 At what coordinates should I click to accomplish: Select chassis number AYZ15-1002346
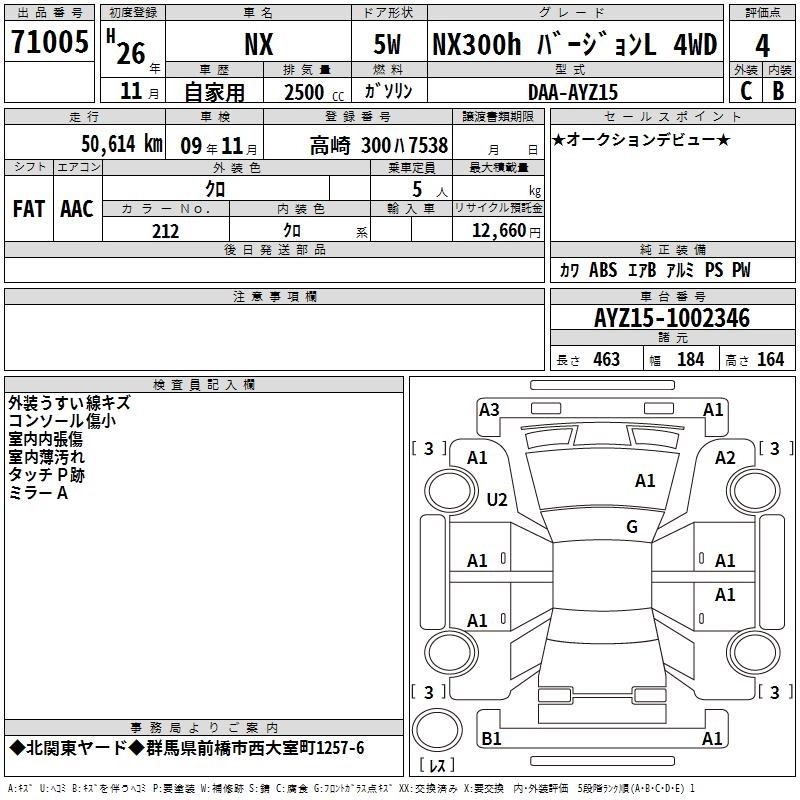tap(672, 318)
